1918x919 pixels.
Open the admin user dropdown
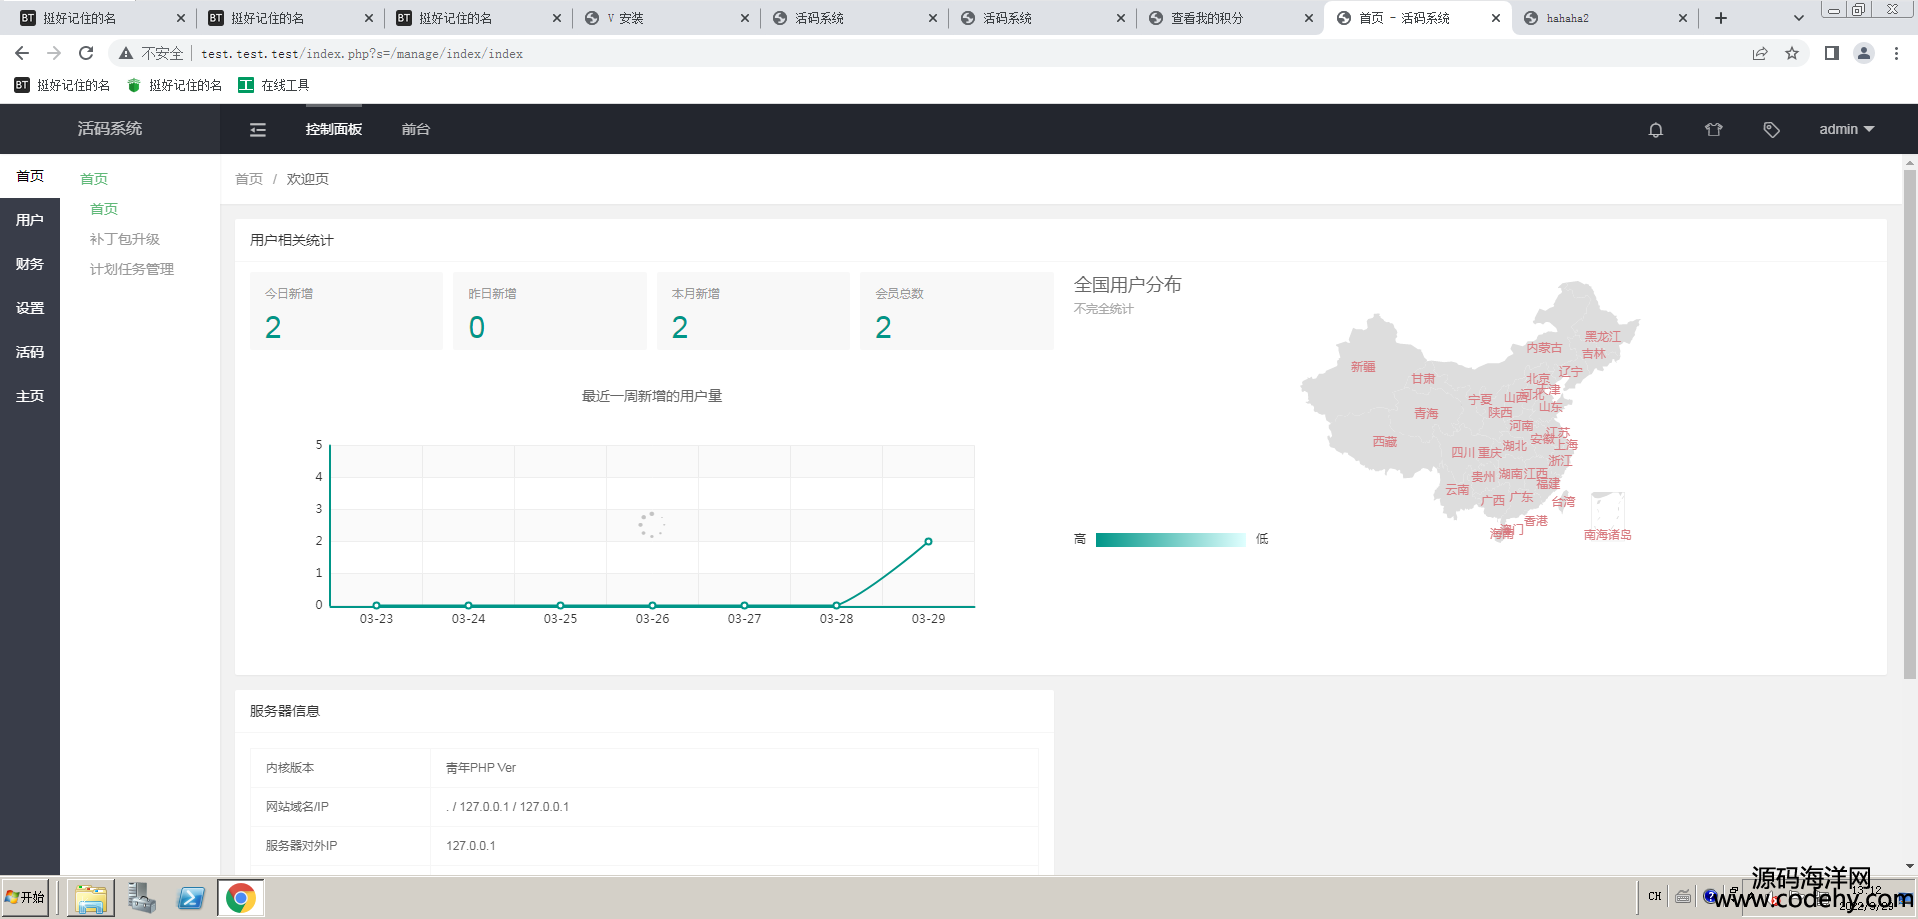tap(1846, 129)
